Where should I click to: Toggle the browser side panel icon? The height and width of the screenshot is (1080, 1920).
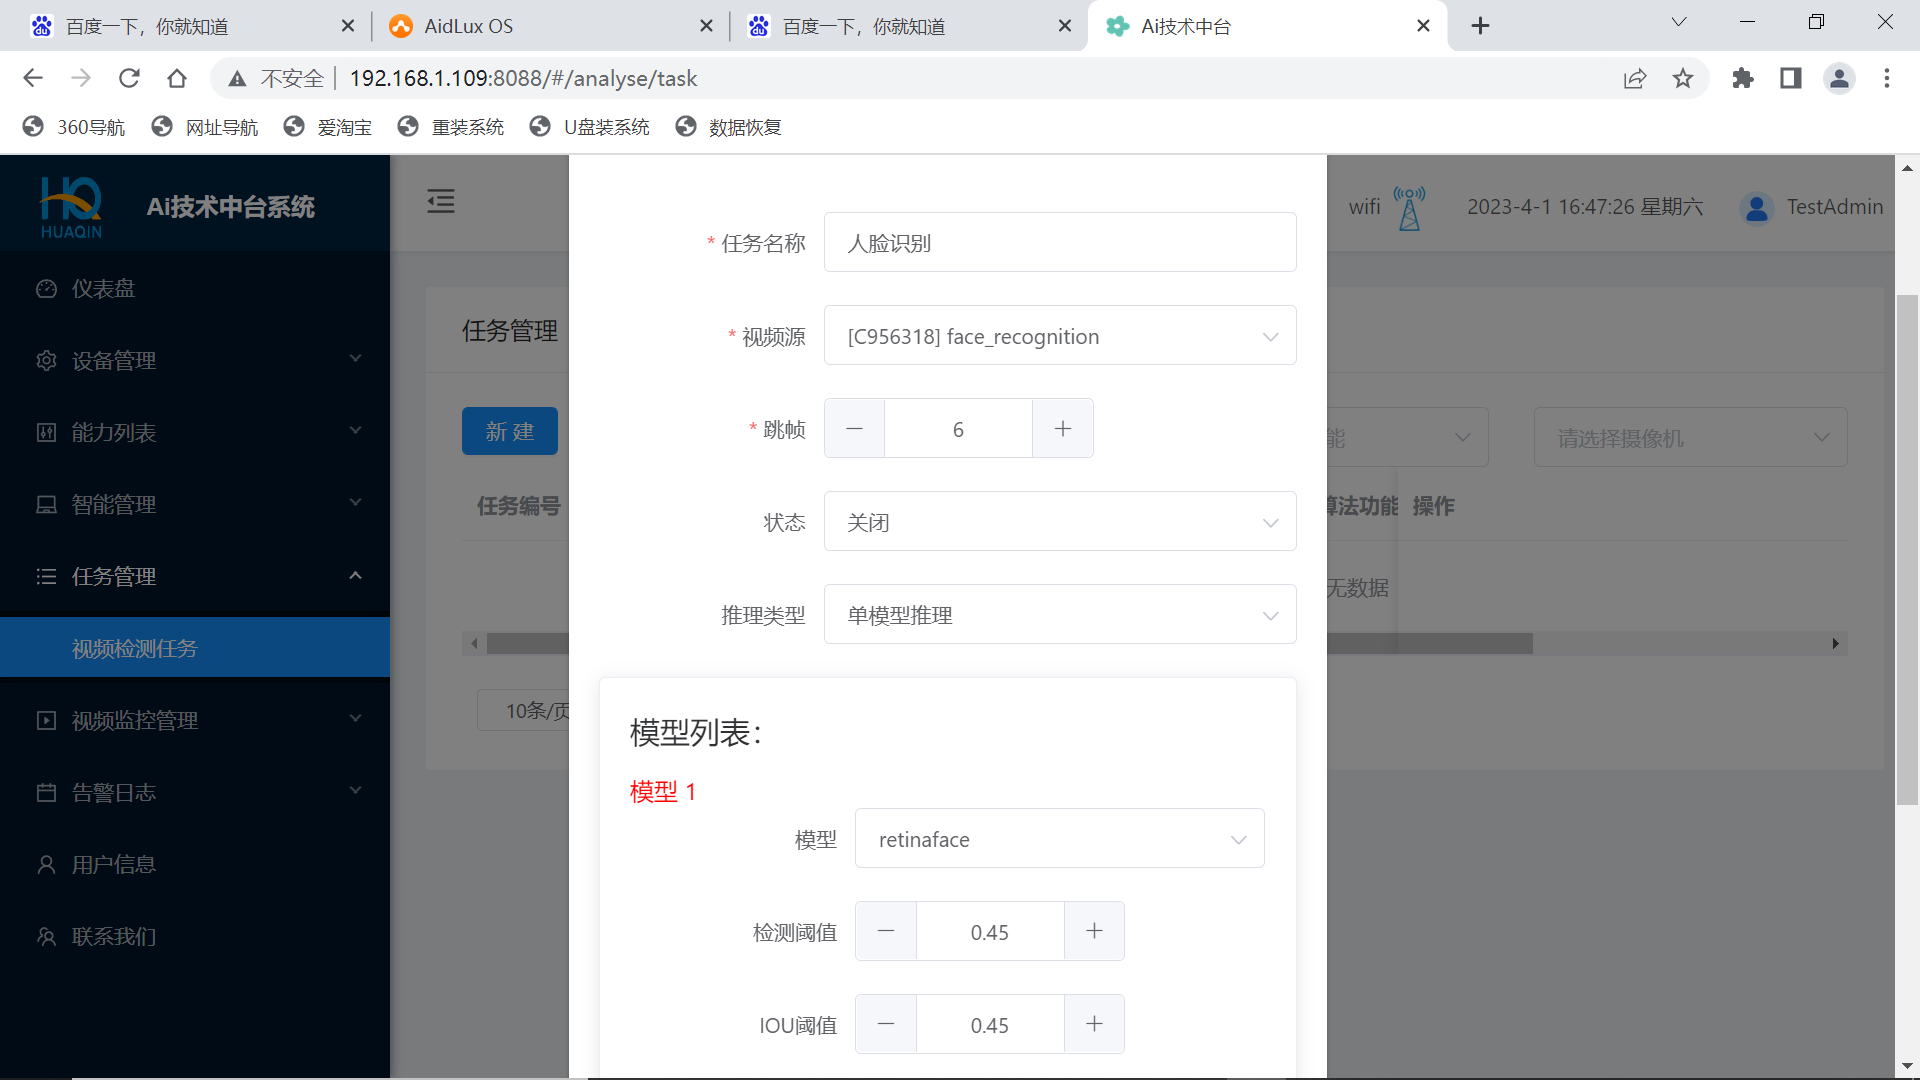tap(1791, 78)
